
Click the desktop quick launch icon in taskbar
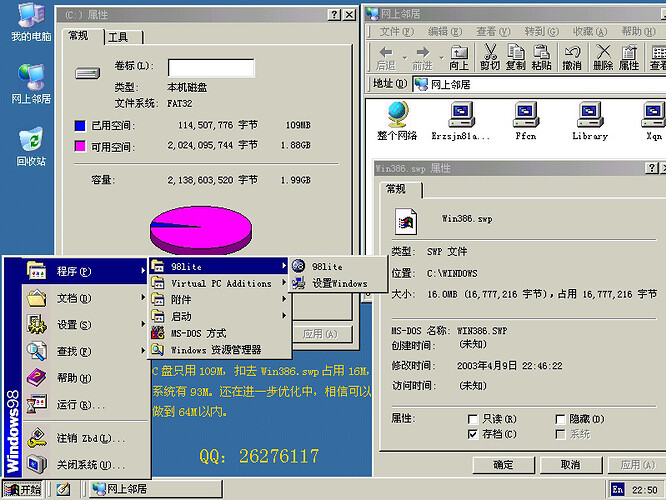[63, 489]
